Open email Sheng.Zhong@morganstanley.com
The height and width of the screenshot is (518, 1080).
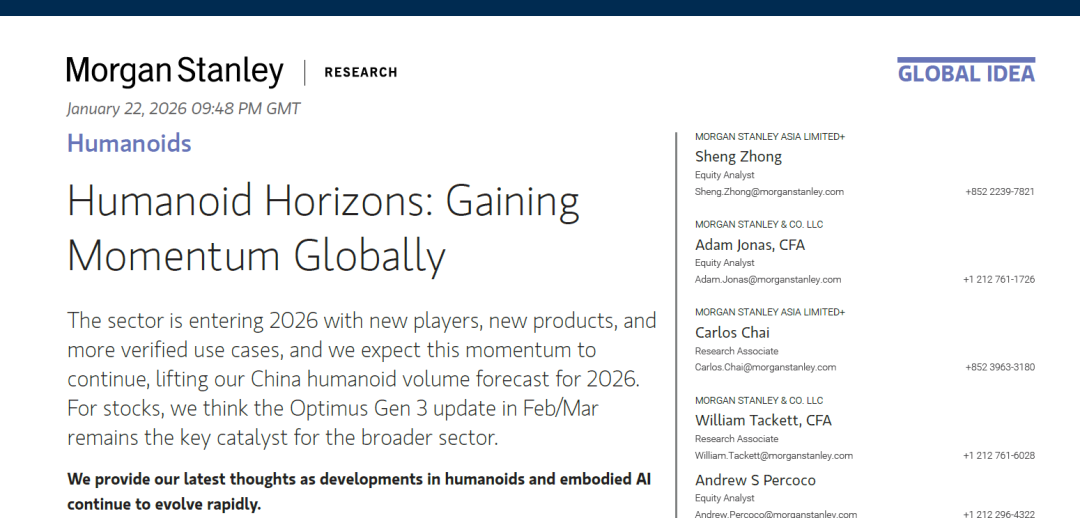tap(769, 192)
